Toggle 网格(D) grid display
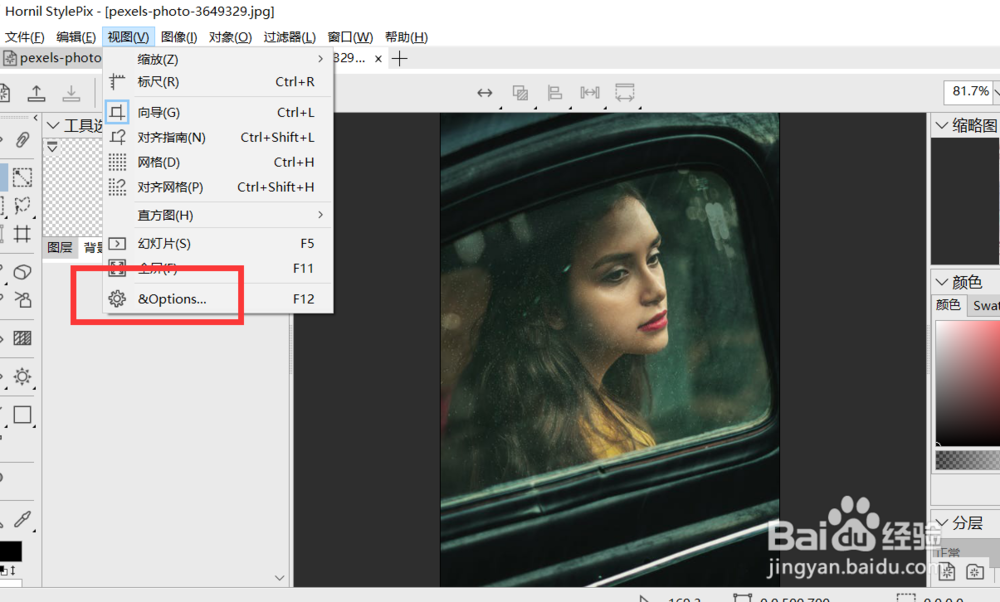Viewport: 1000px width, 602px height. pyautogui.click(x=218, y=162)
